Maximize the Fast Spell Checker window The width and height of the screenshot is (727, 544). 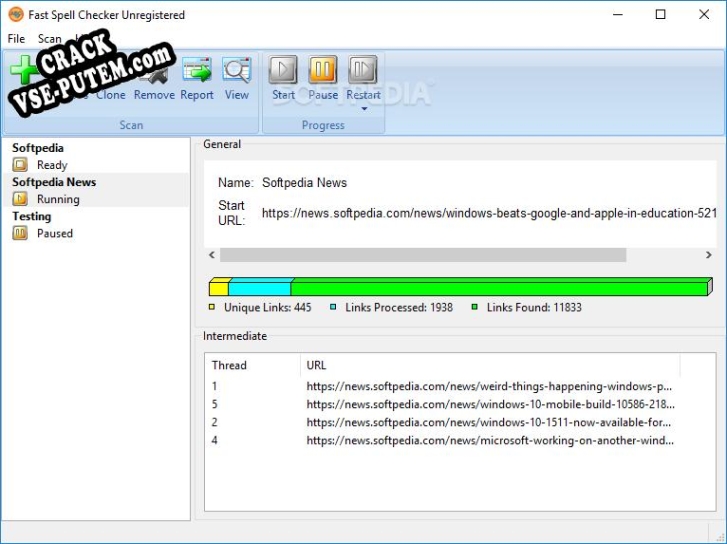[661, 14]
